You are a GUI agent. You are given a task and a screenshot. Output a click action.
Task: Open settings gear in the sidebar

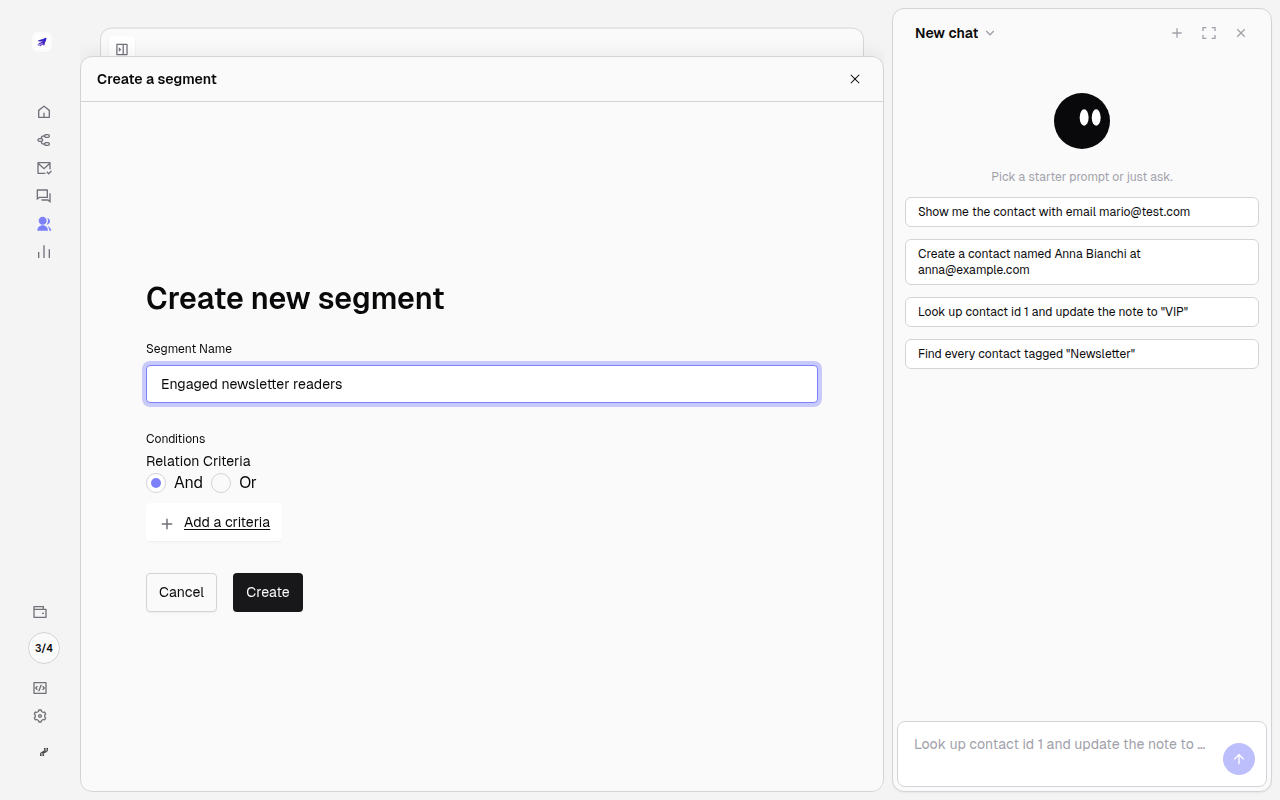click(40, 716)
